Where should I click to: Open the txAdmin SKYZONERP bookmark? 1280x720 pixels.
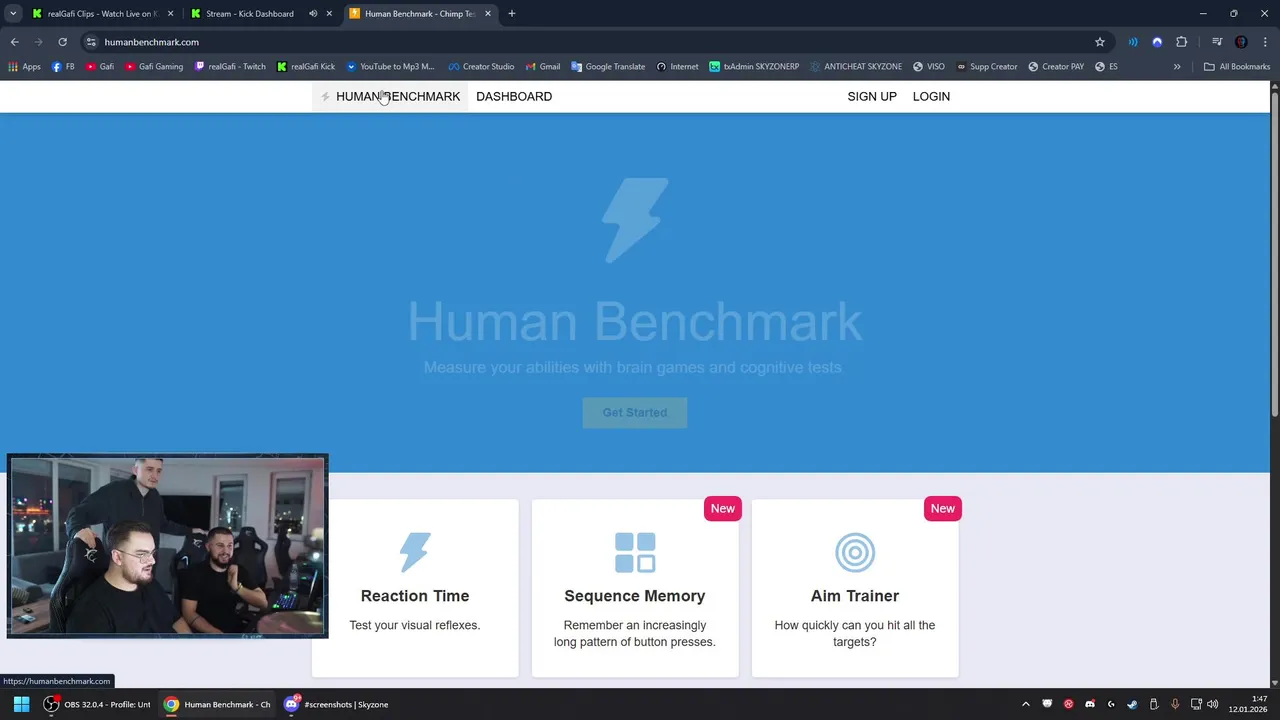tap(754, 67)
